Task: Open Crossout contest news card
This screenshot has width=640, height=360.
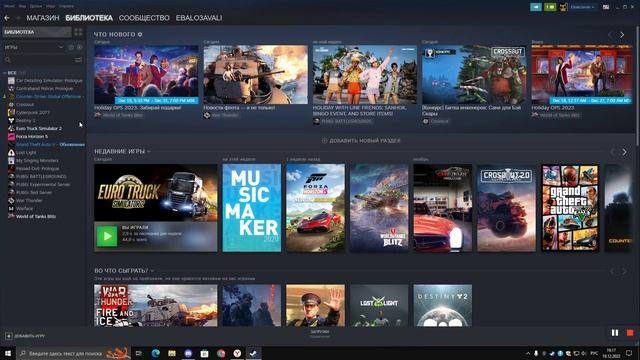Action: coord(474,74)
